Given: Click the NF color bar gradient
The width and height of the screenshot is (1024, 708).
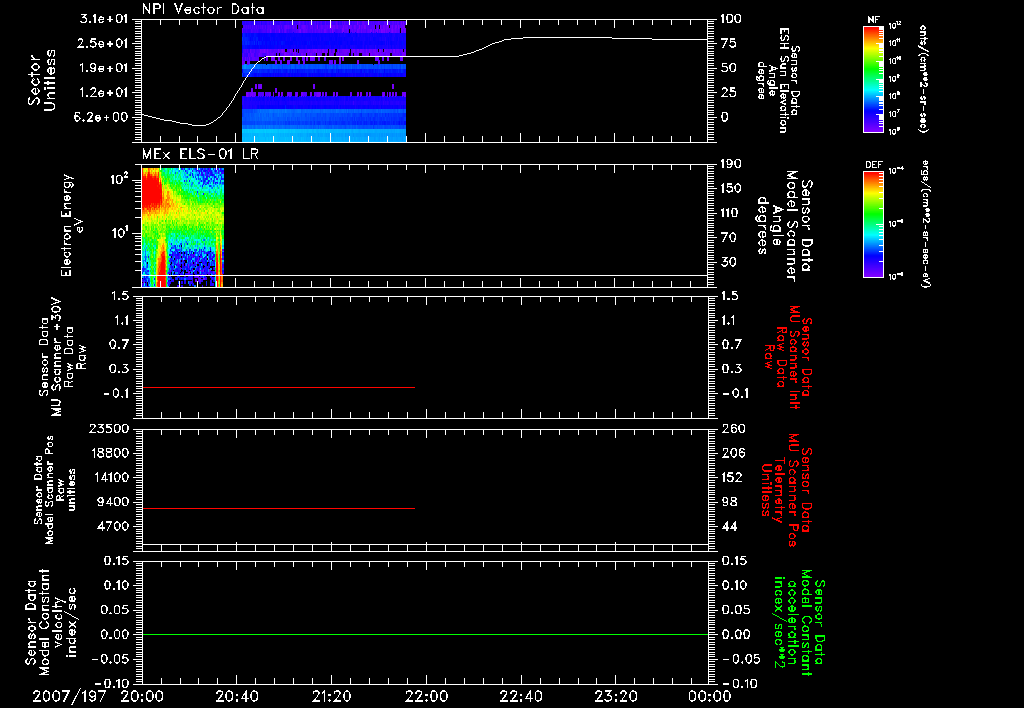Looking at the screenshot, I should click(x=873, y=79).
